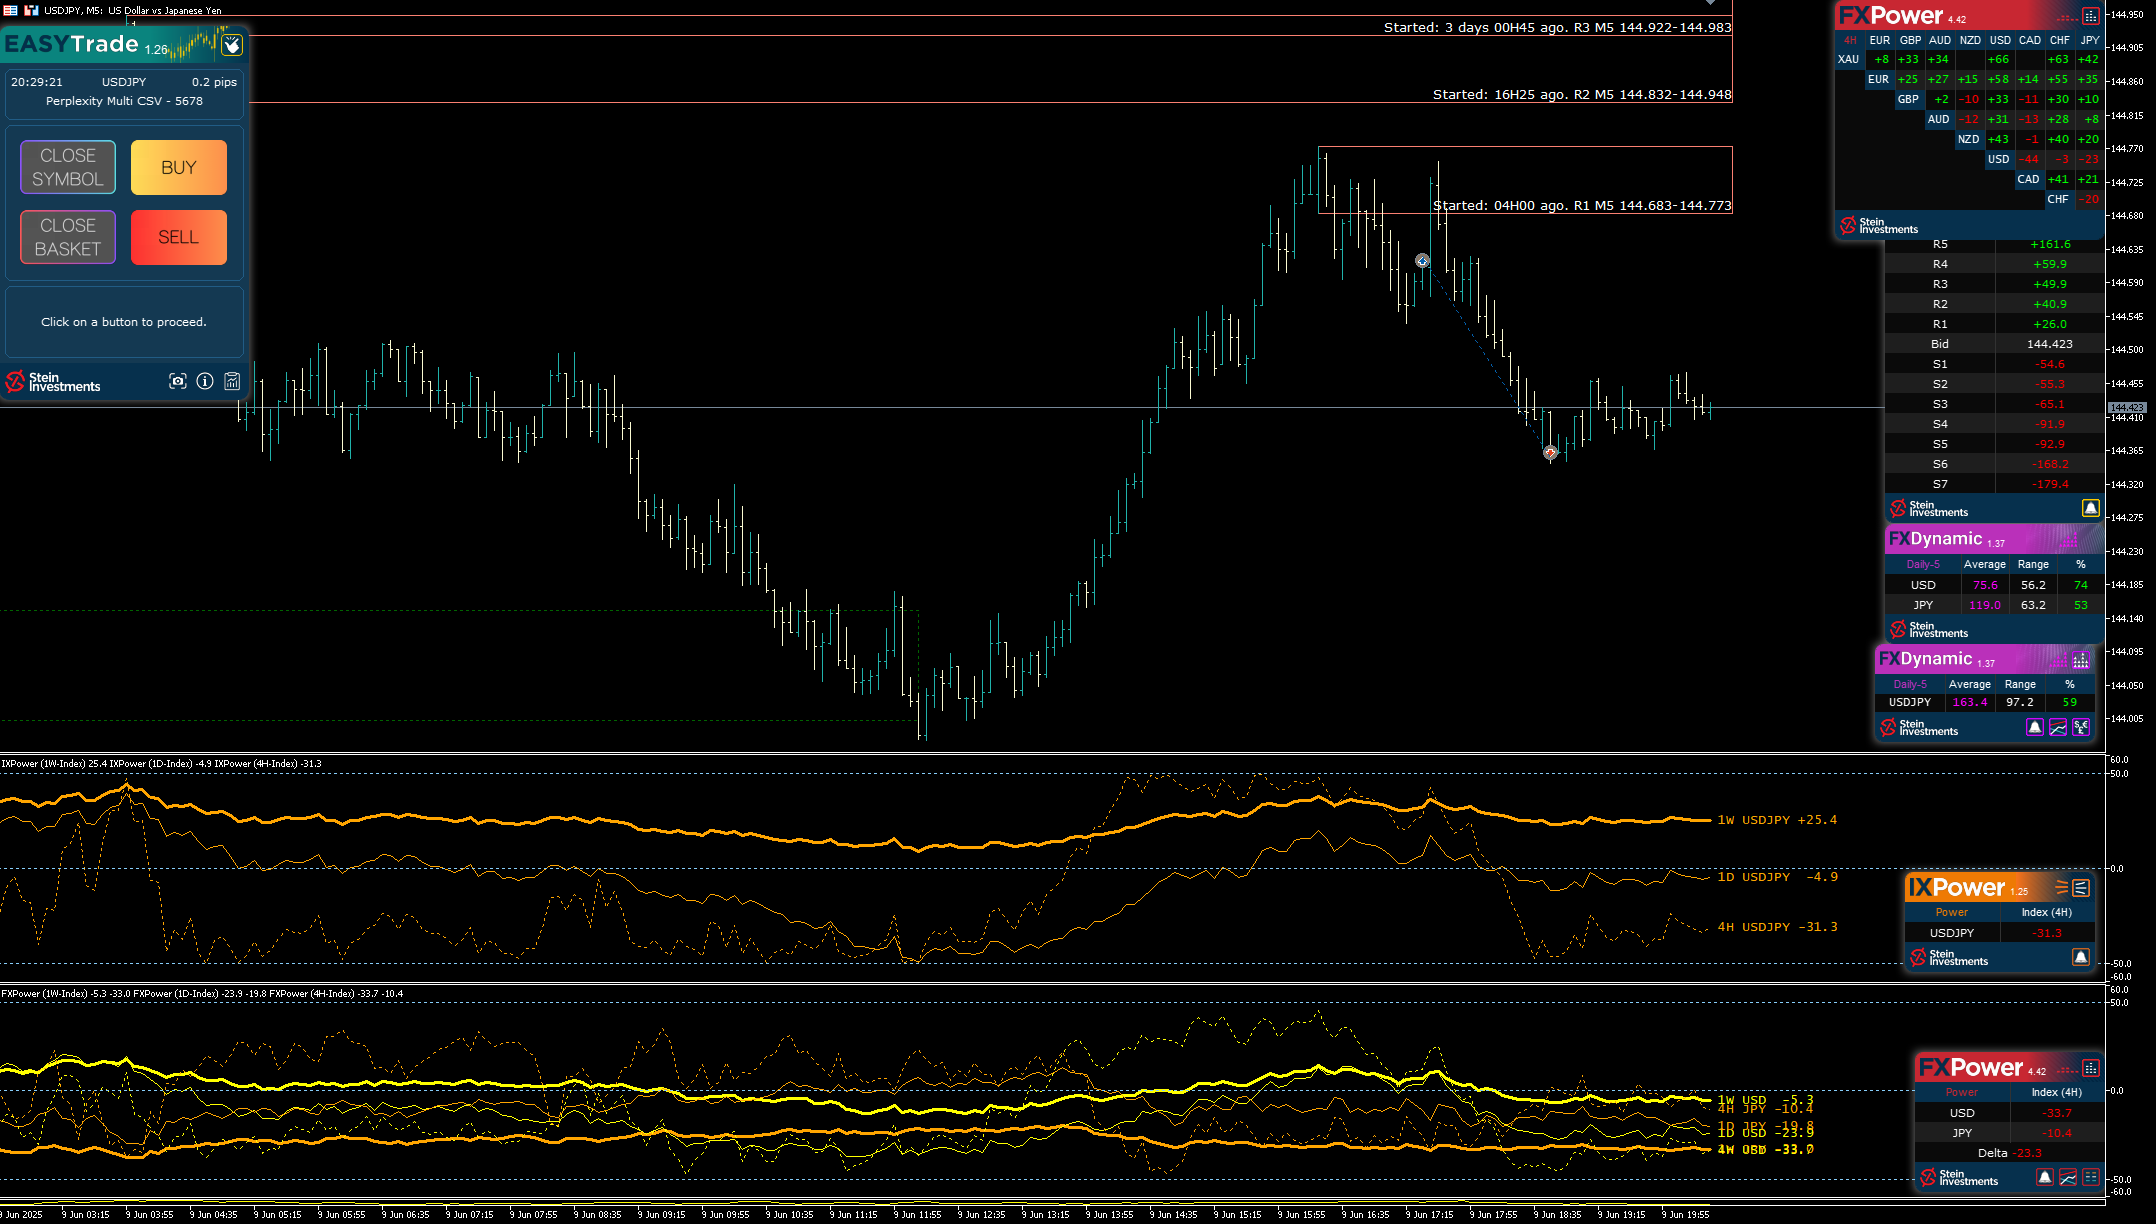Viewport: 2156px width, 1224px height.
Task: Toggle FXPower matrix panel header icon
Action: [x=2091, y=16]
